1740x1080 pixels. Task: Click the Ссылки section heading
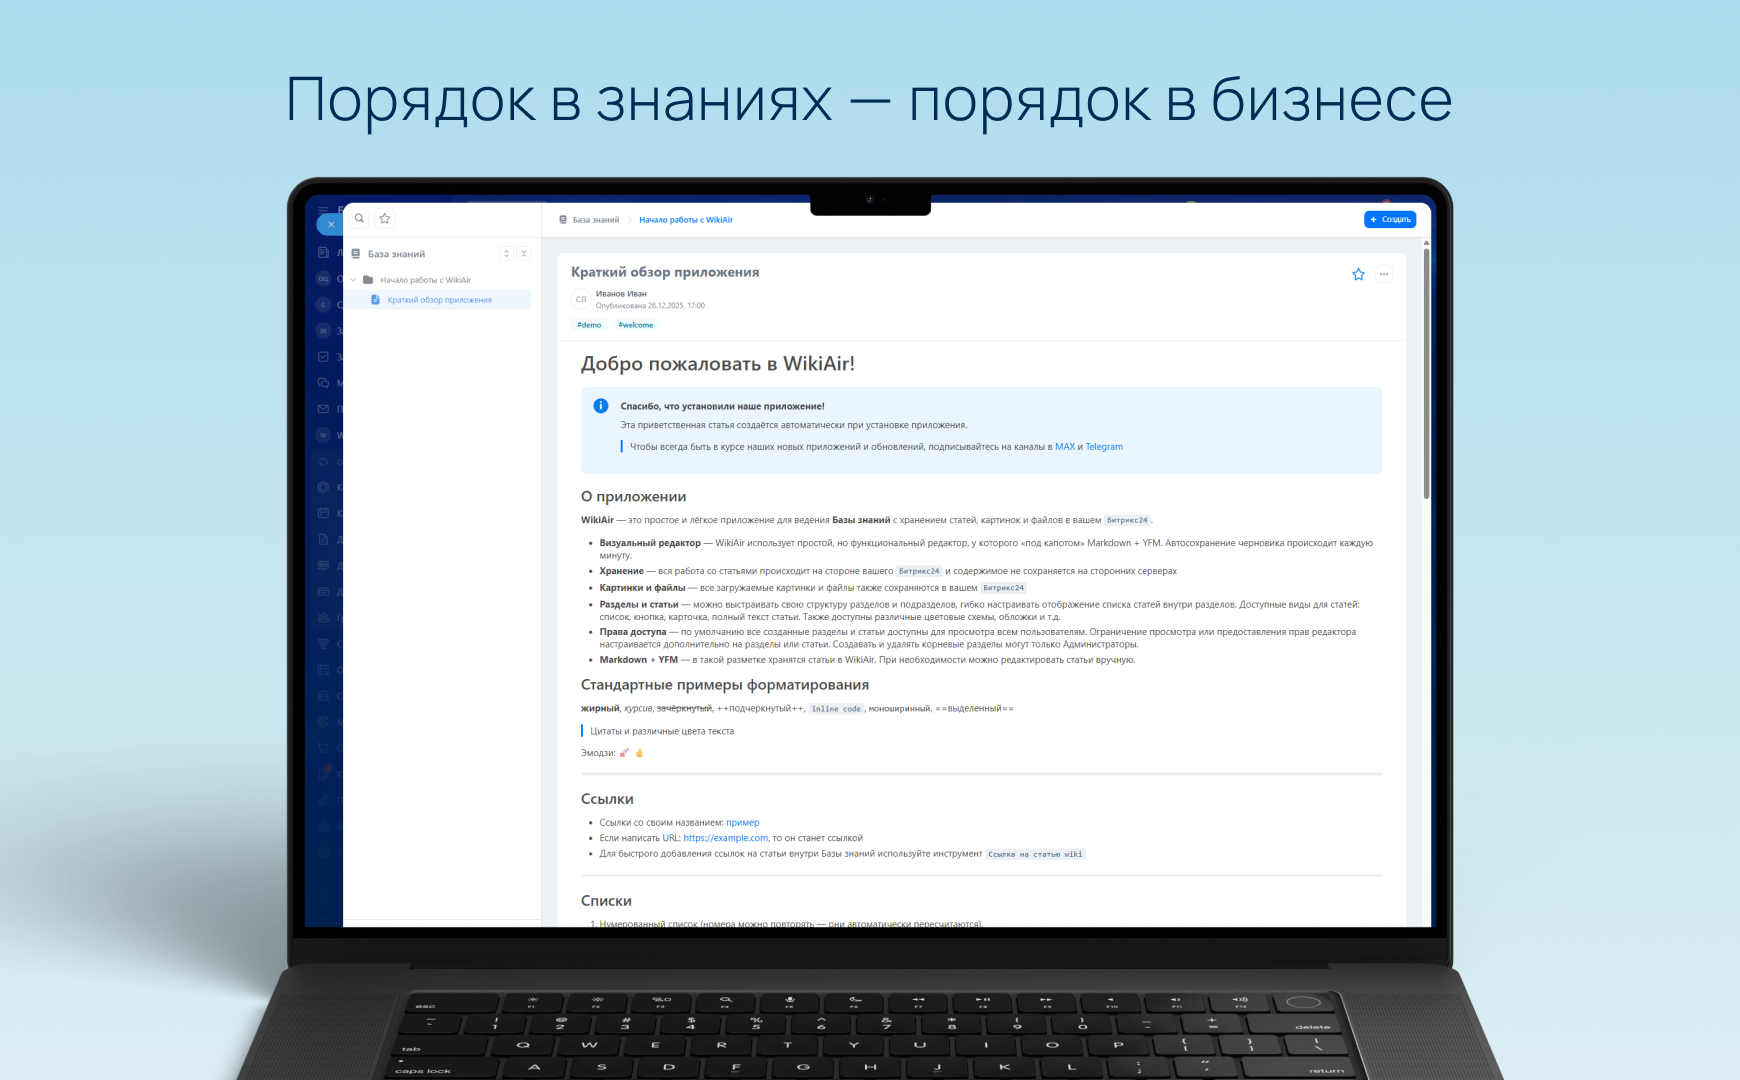(x=607, y=799)
